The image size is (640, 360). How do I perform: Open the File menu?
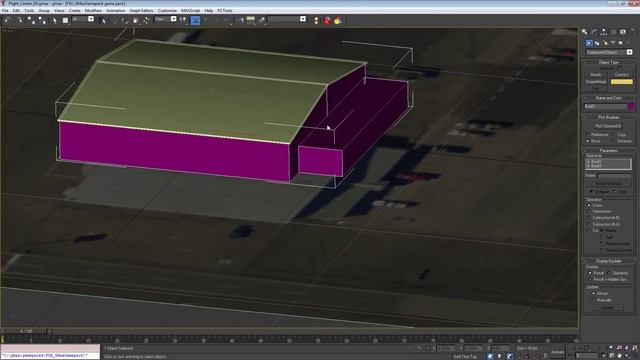[5, 11]
